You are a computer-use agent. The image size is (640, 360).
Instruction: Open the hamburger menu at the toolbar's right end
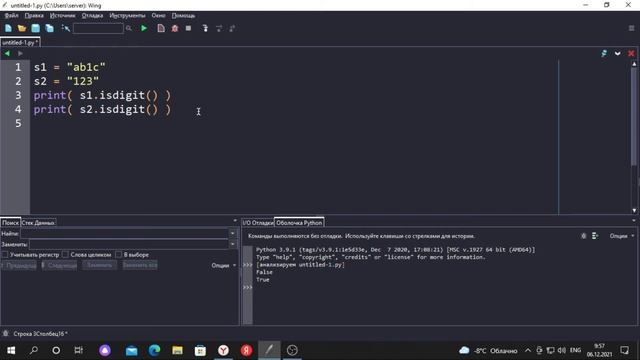pos(631,28)
